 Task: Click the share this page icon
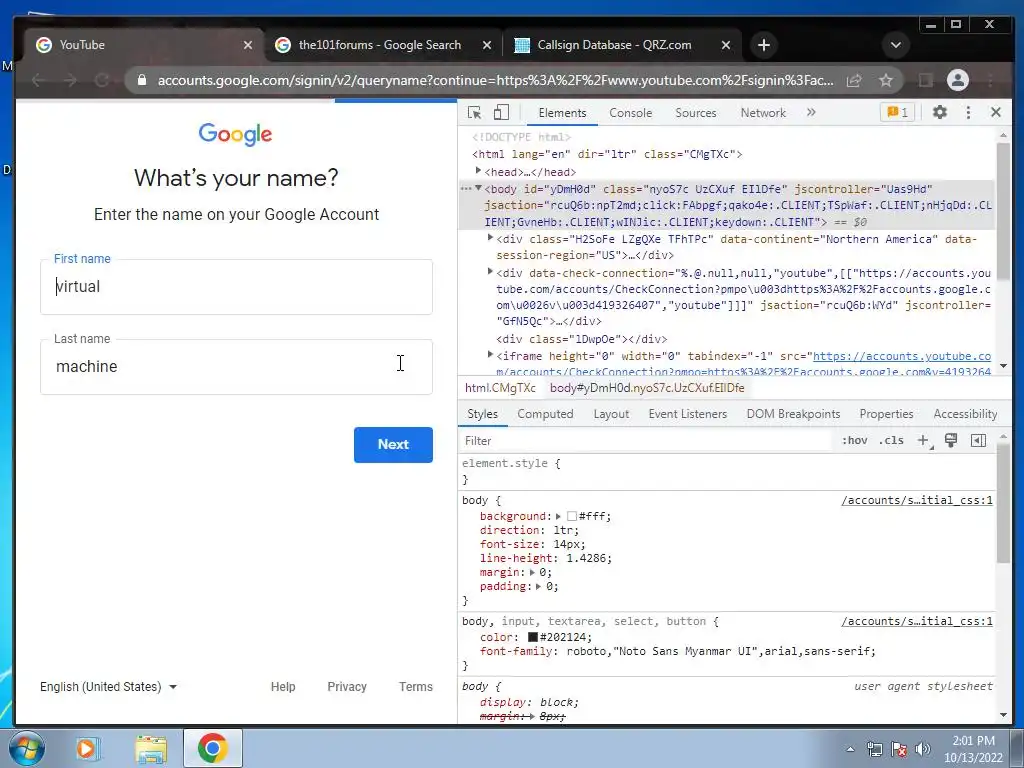click(x=854, y=80)
